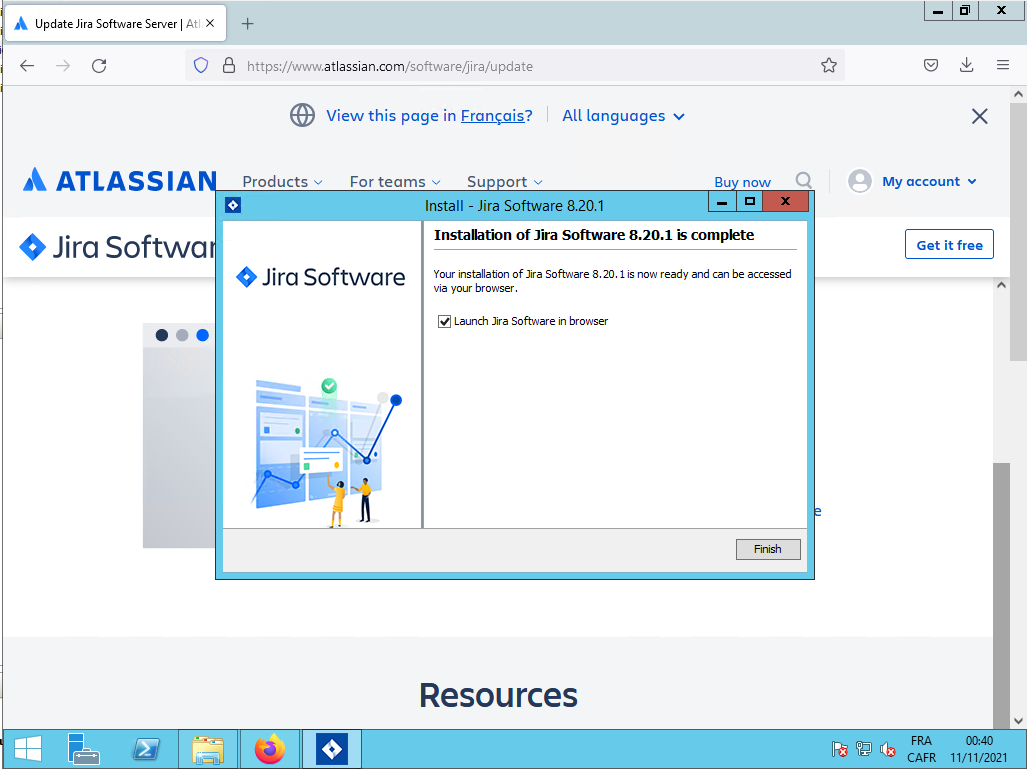Screen dimensions: 1027x769
Task: Launch PowerShell from taskbar
Action: point(146,749)
